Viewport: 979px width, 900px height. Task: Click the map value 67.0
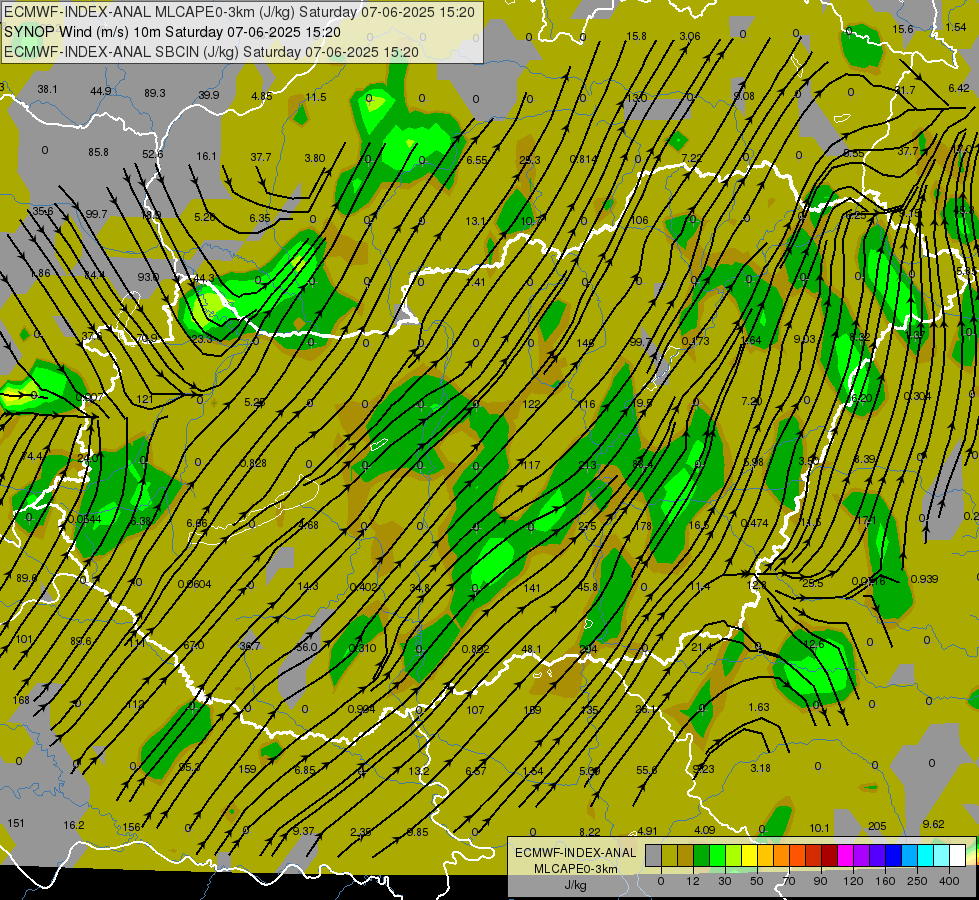click(x=194, y=645)
